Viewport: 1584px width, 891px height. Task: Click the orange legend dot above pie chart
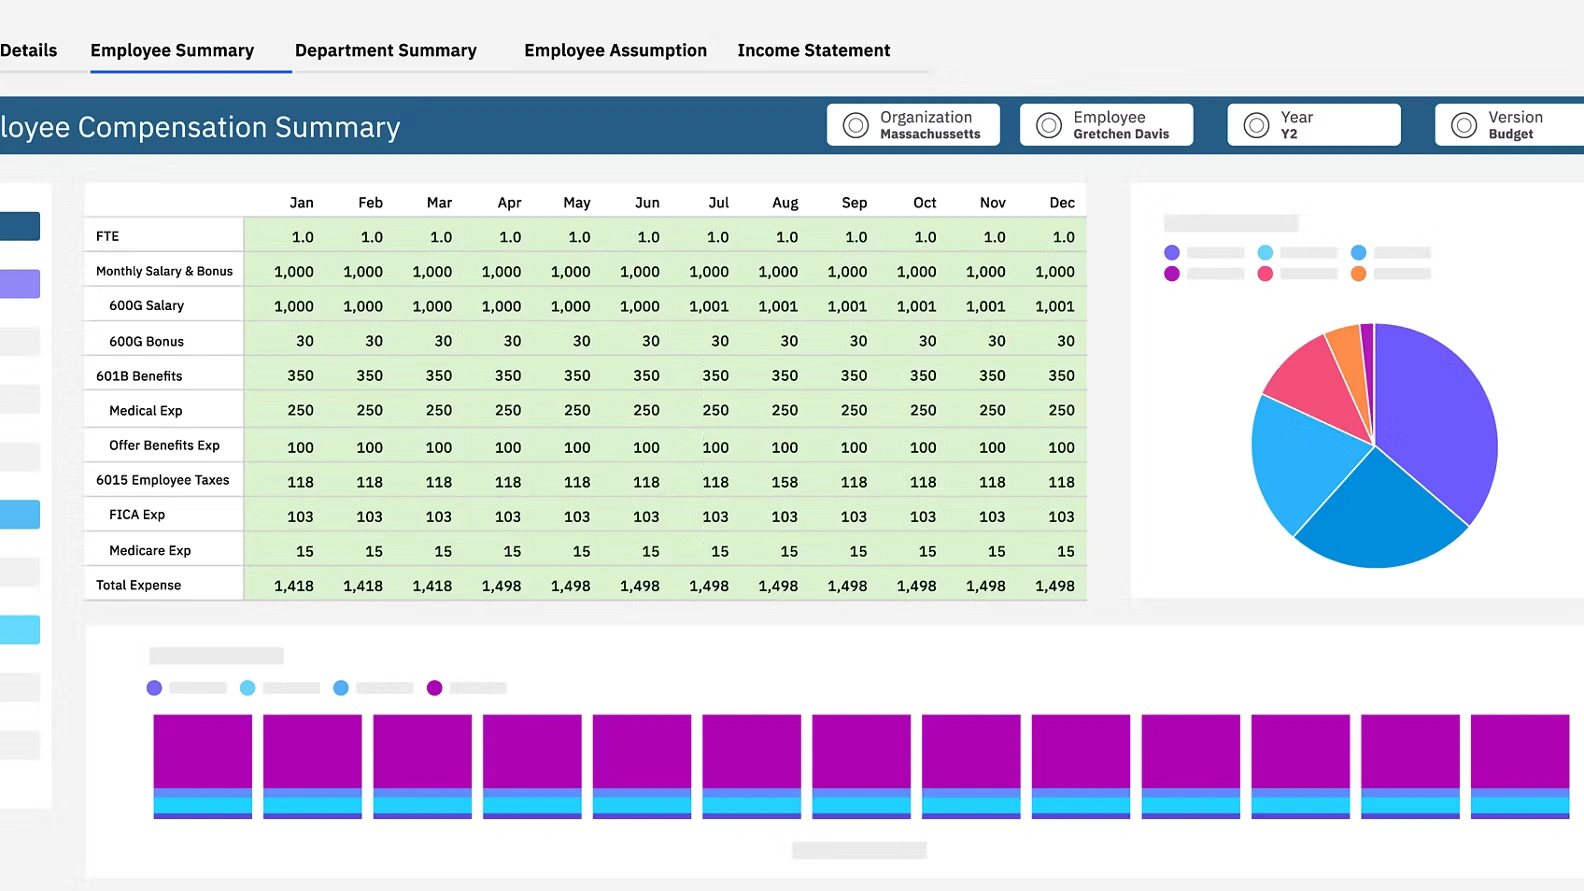[1358, 274]
